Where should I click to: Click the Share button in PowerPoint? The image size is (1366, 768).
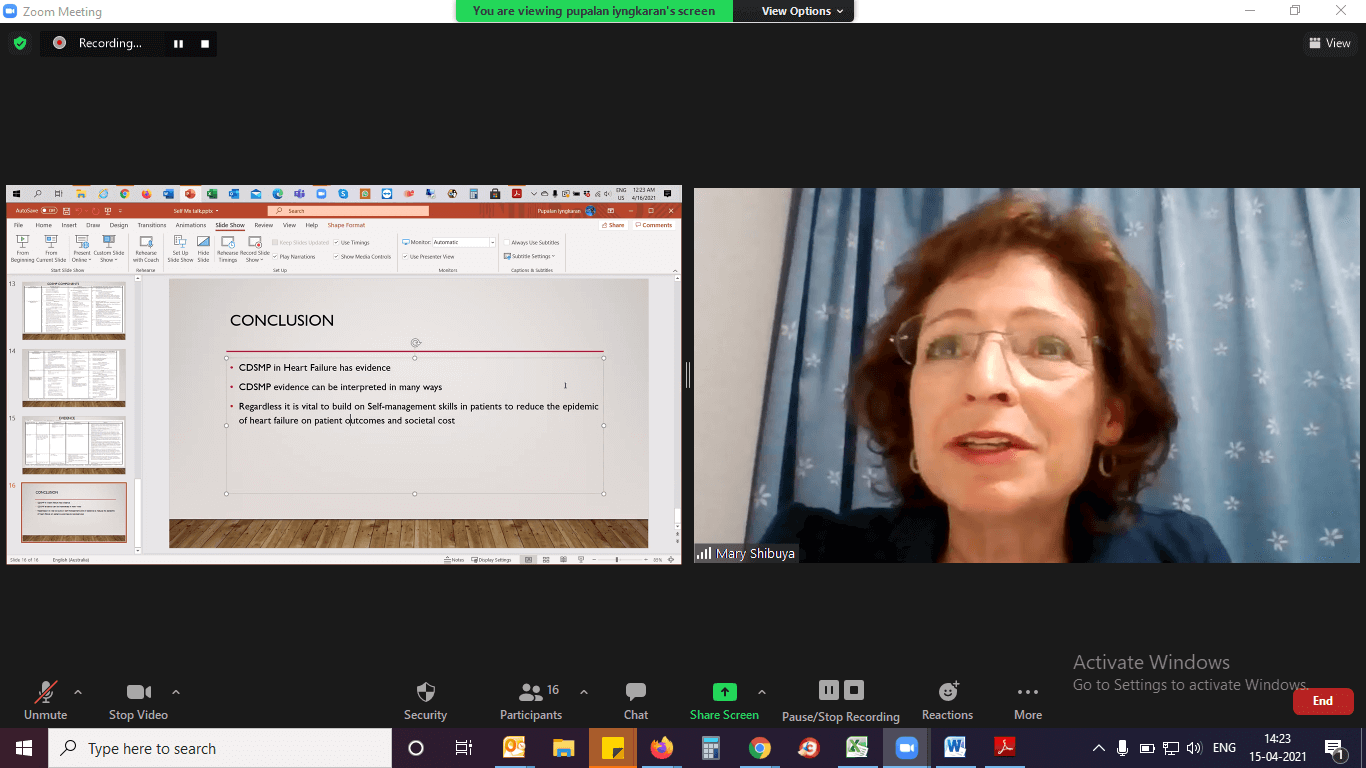tap(613, 225)
